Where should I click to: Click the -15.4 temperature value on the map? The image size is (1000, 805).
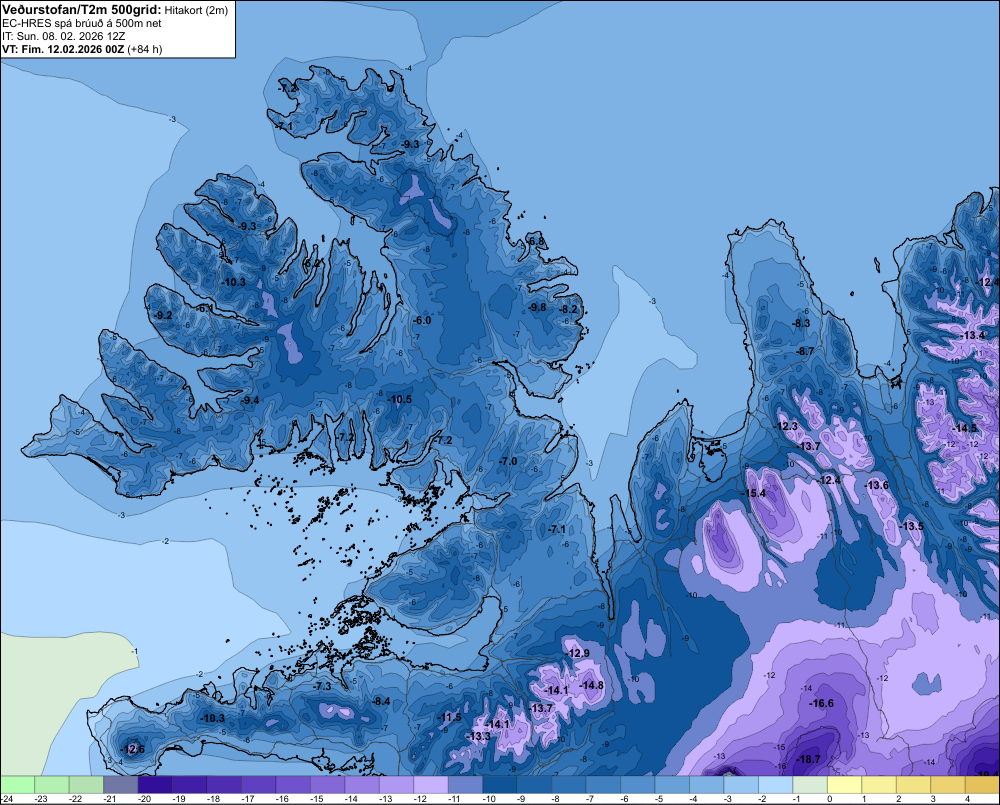753,493
